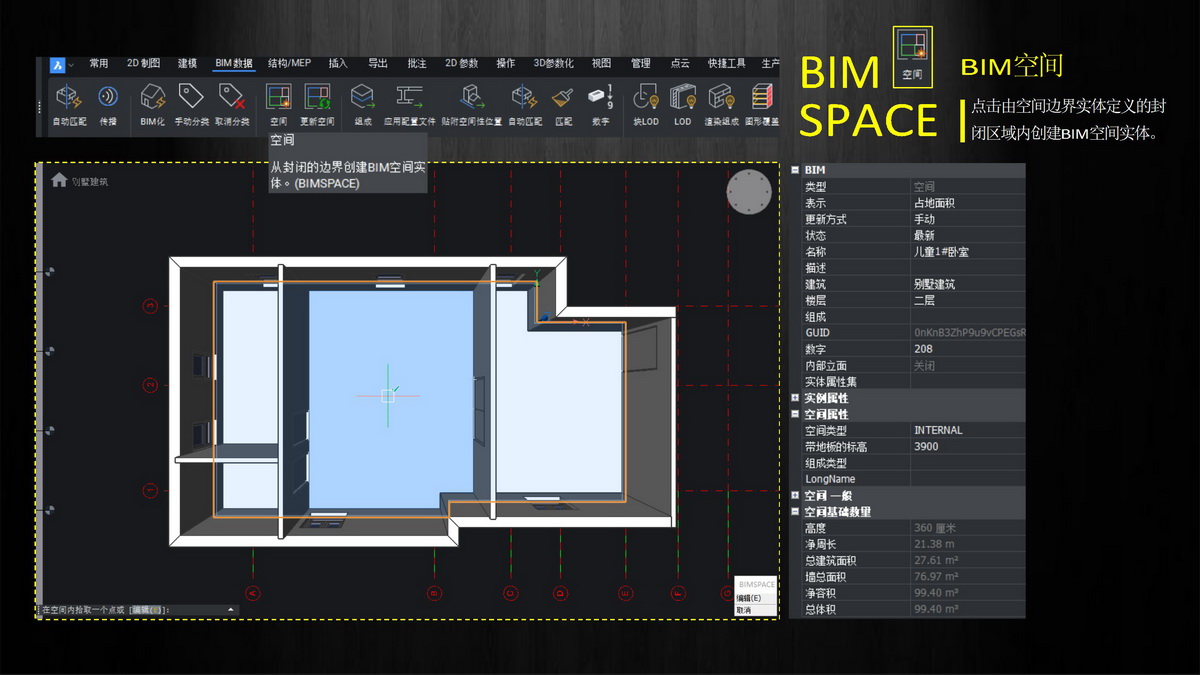
Task: Switch to the 批注 tab
Action: 417,64
